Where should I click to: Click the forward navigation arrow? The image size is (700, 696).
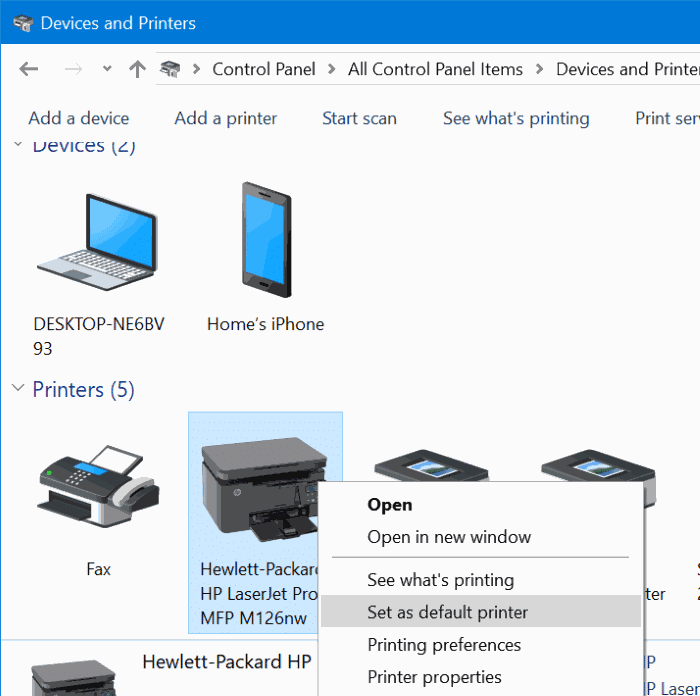coord(73,69)
